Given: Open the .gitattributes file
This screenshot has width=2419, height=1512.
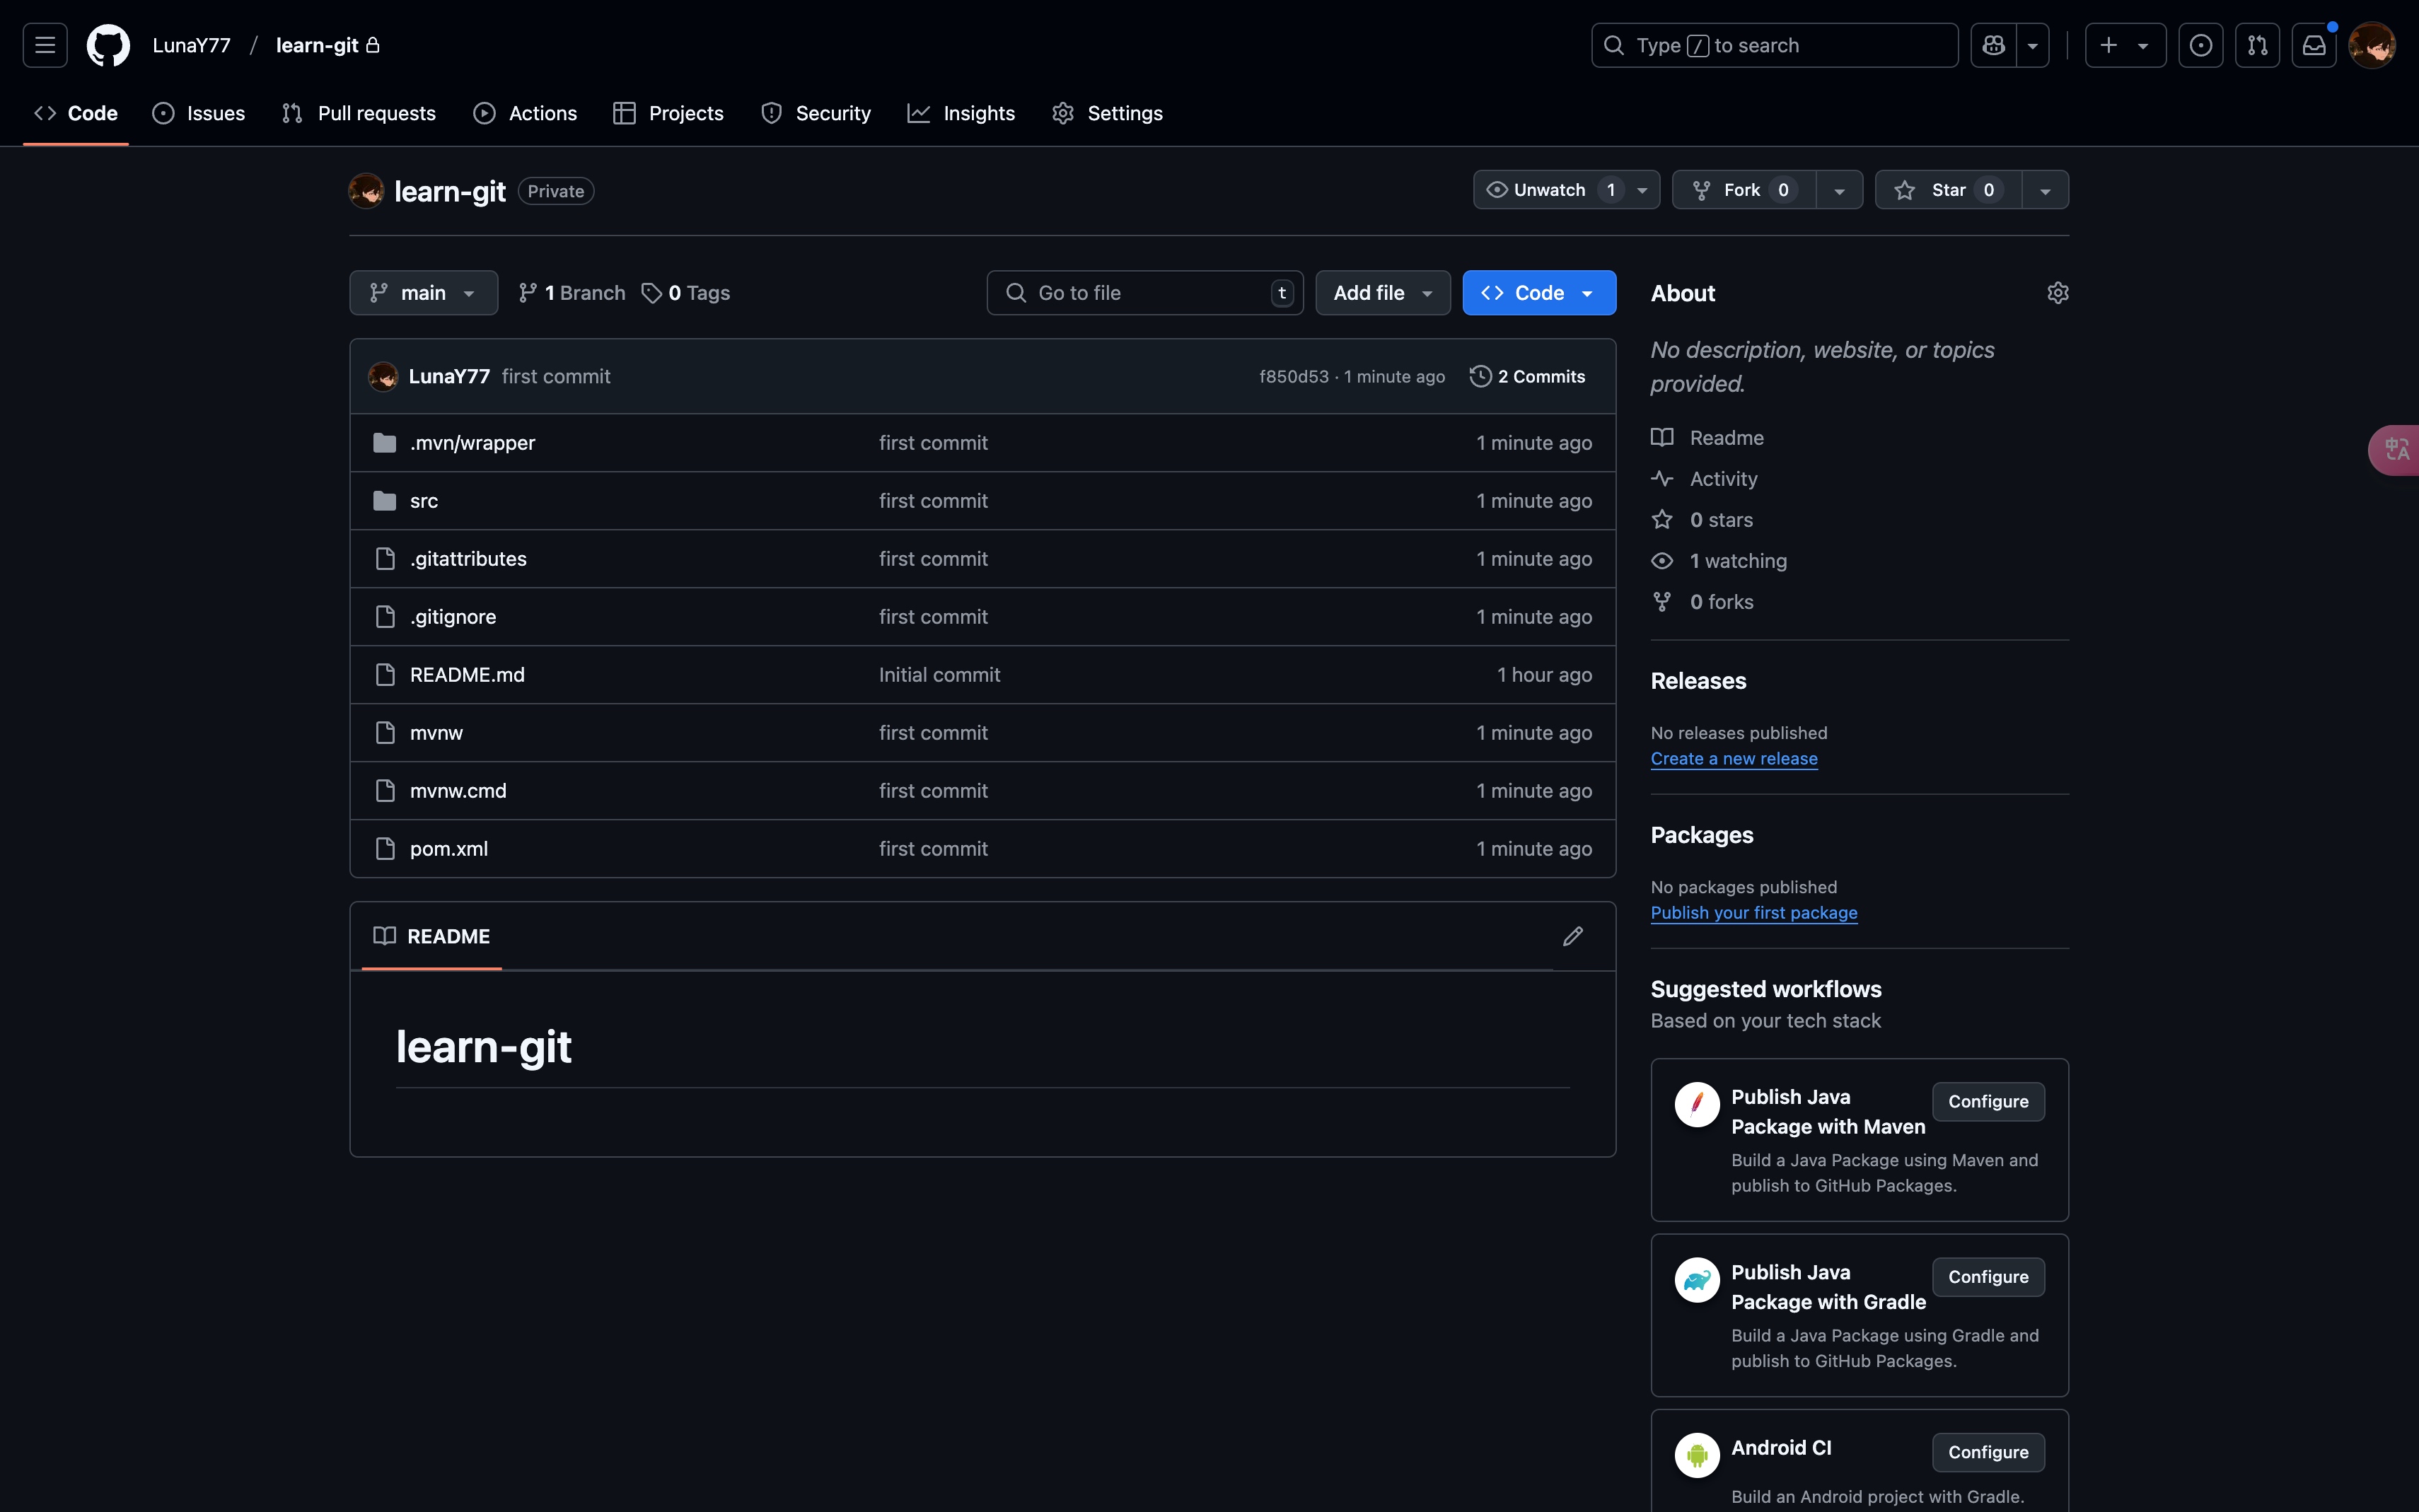Looking at the screenshot, I should pyautogui.click(x=468, y=559).
